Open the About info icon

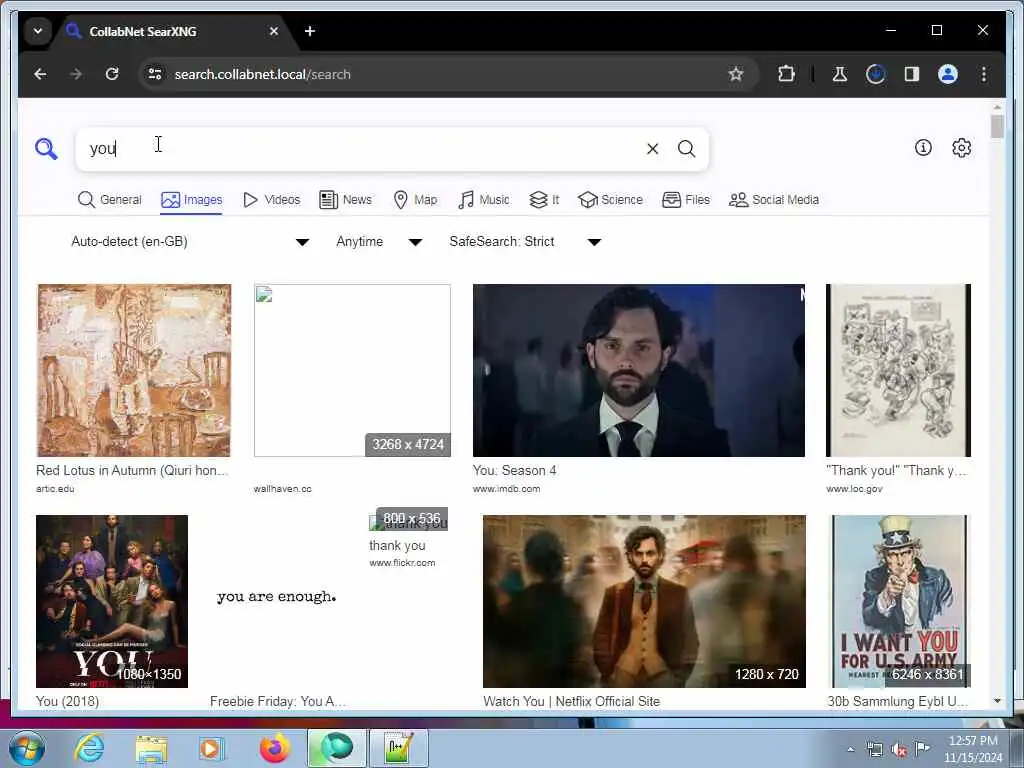coord(923,148)
